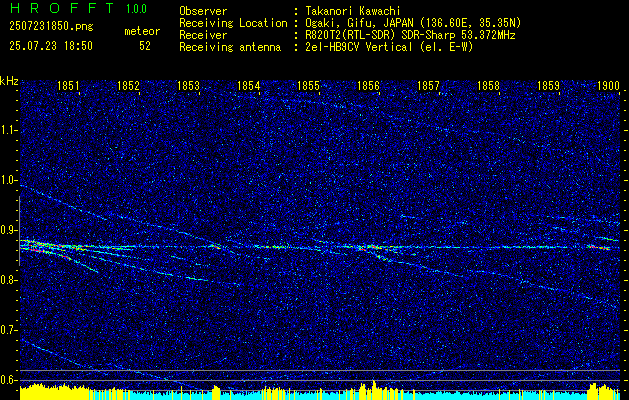Click the R820T2(RTL-SDR) receiver text
Screen dimensions: 629x400
(410, 35)
